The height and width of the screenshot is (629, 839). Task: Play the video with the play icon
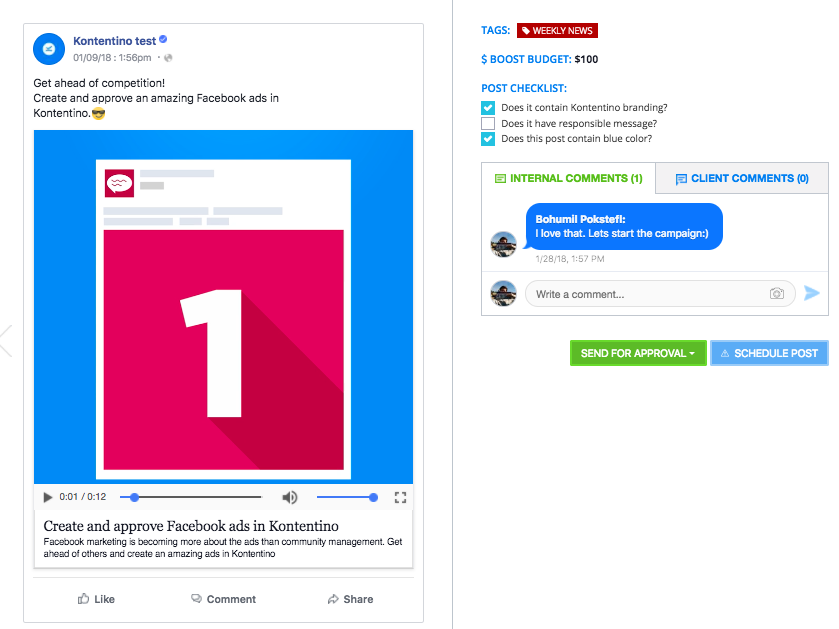[48, 497]
